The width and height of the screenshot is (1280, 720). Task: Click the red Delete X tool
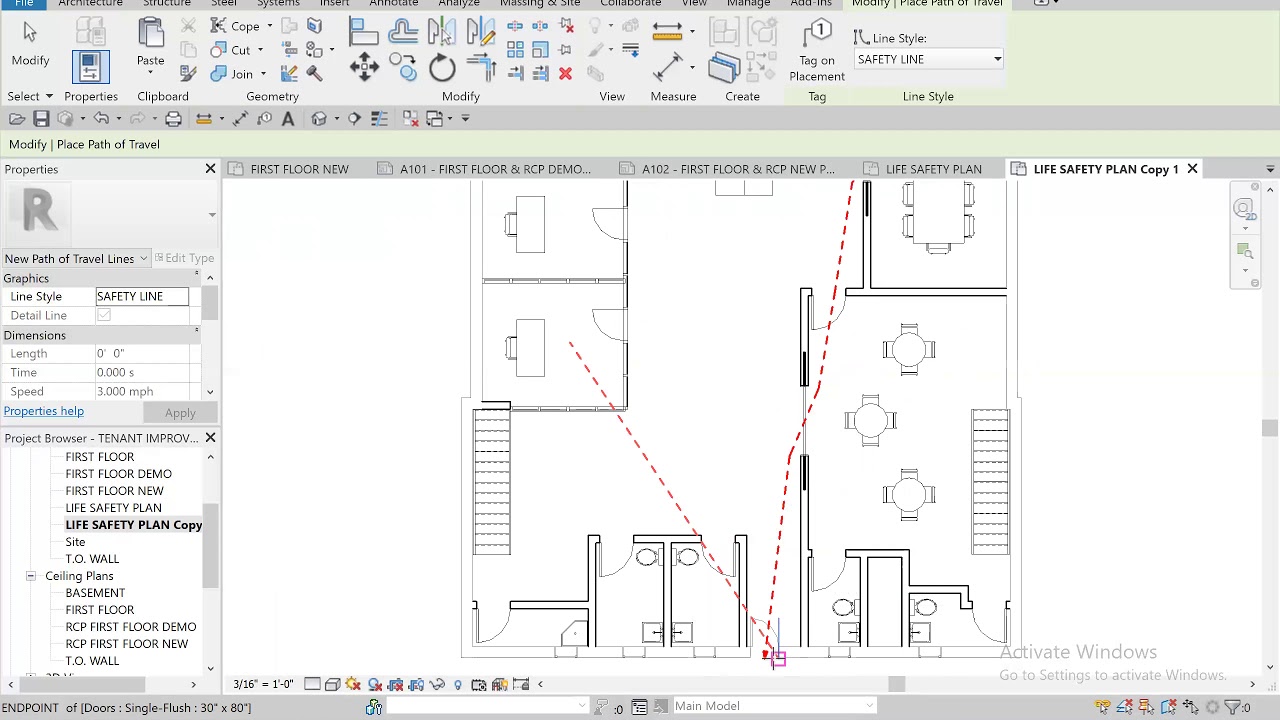pyautogui.click(x=565, y=74)
